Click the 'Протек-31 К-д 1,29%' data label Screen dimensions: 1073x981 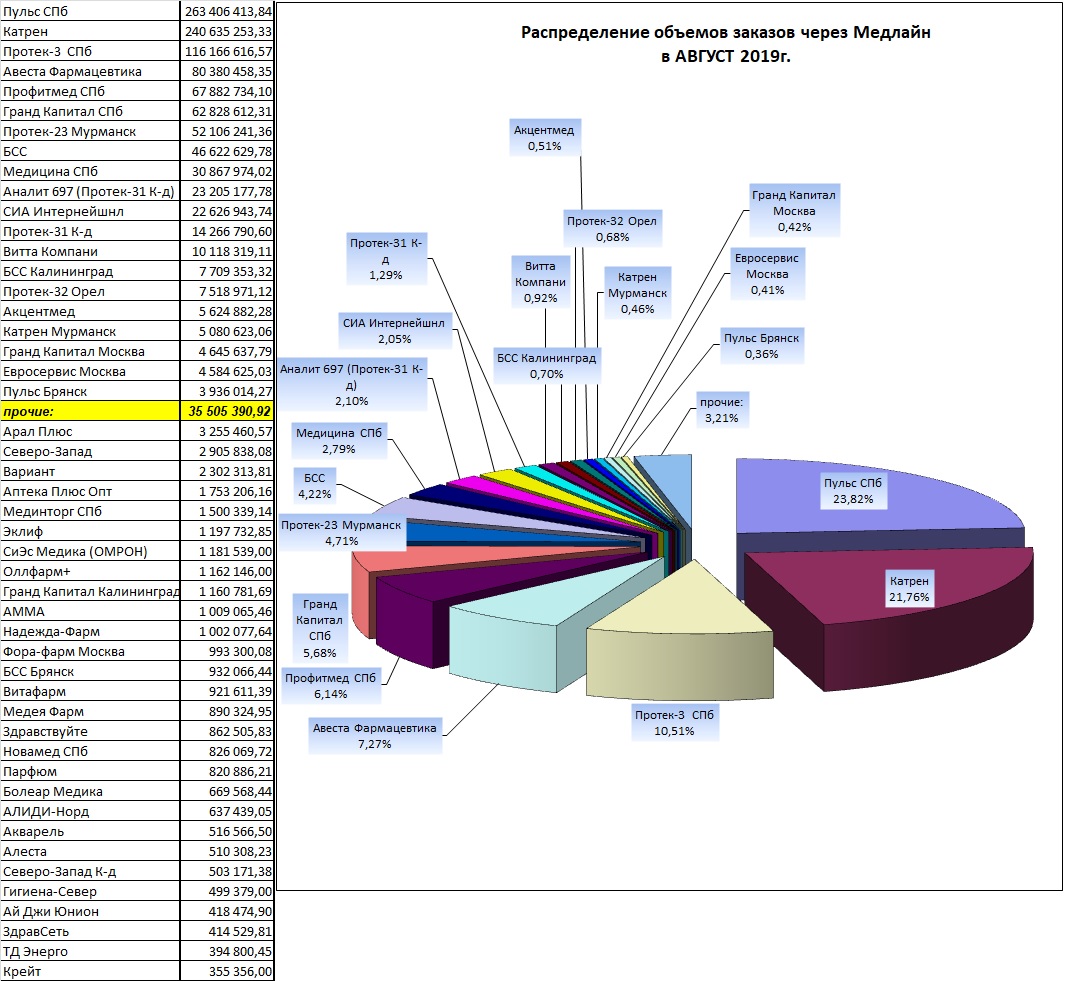click(386, 259)
